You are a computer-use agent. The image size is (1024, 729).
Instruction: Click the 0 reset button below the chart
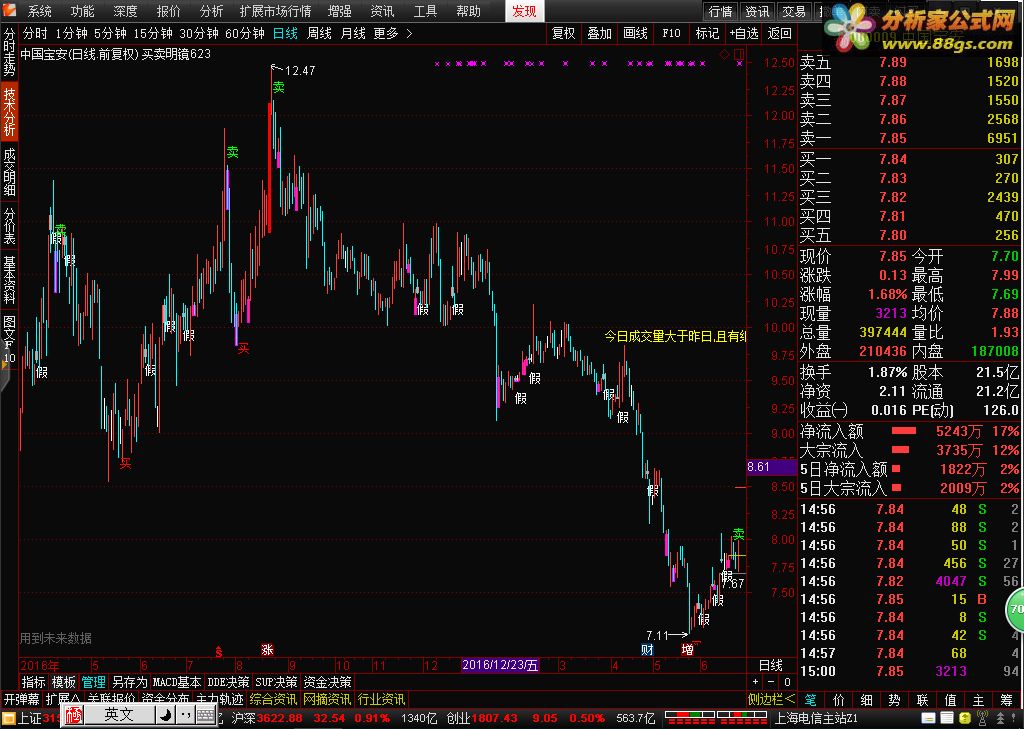point(788,682)
